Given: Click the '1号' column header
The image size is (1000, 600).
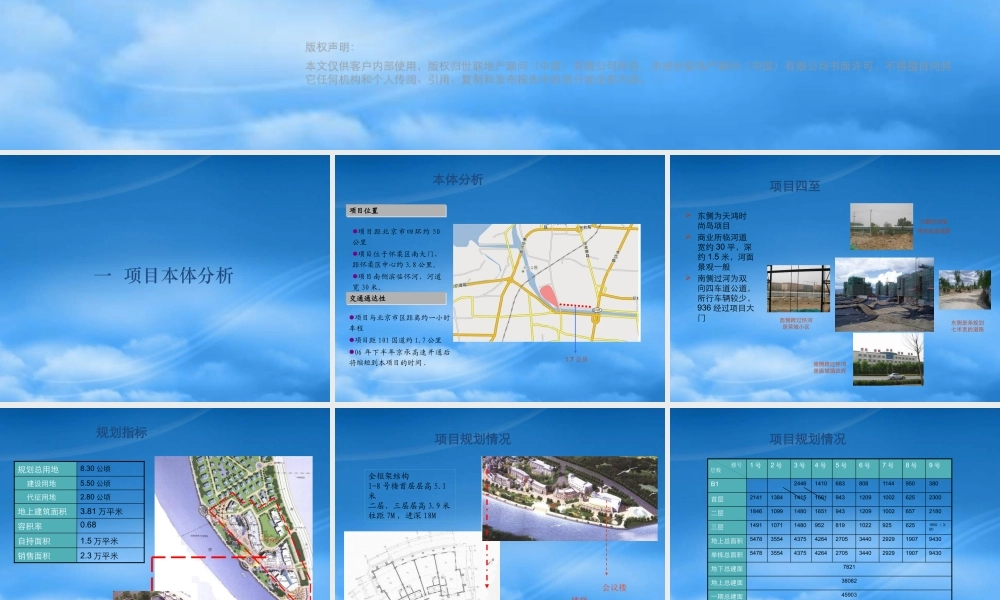Looking at the screenshot, I should 756,467.
